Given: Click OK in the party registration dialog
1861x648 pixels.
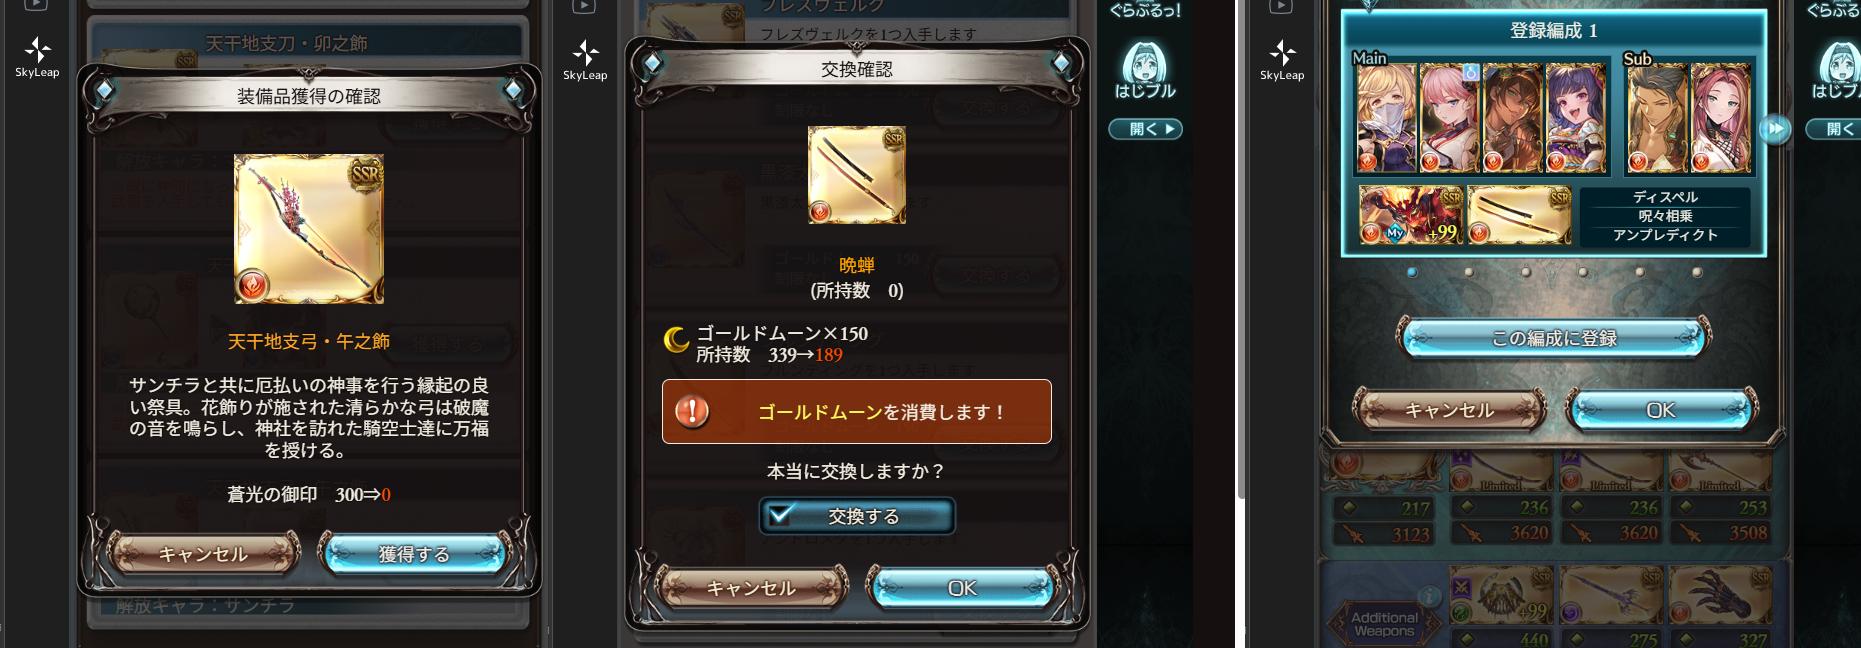Looking at the screenshot, I should (x=1660, y=410).
